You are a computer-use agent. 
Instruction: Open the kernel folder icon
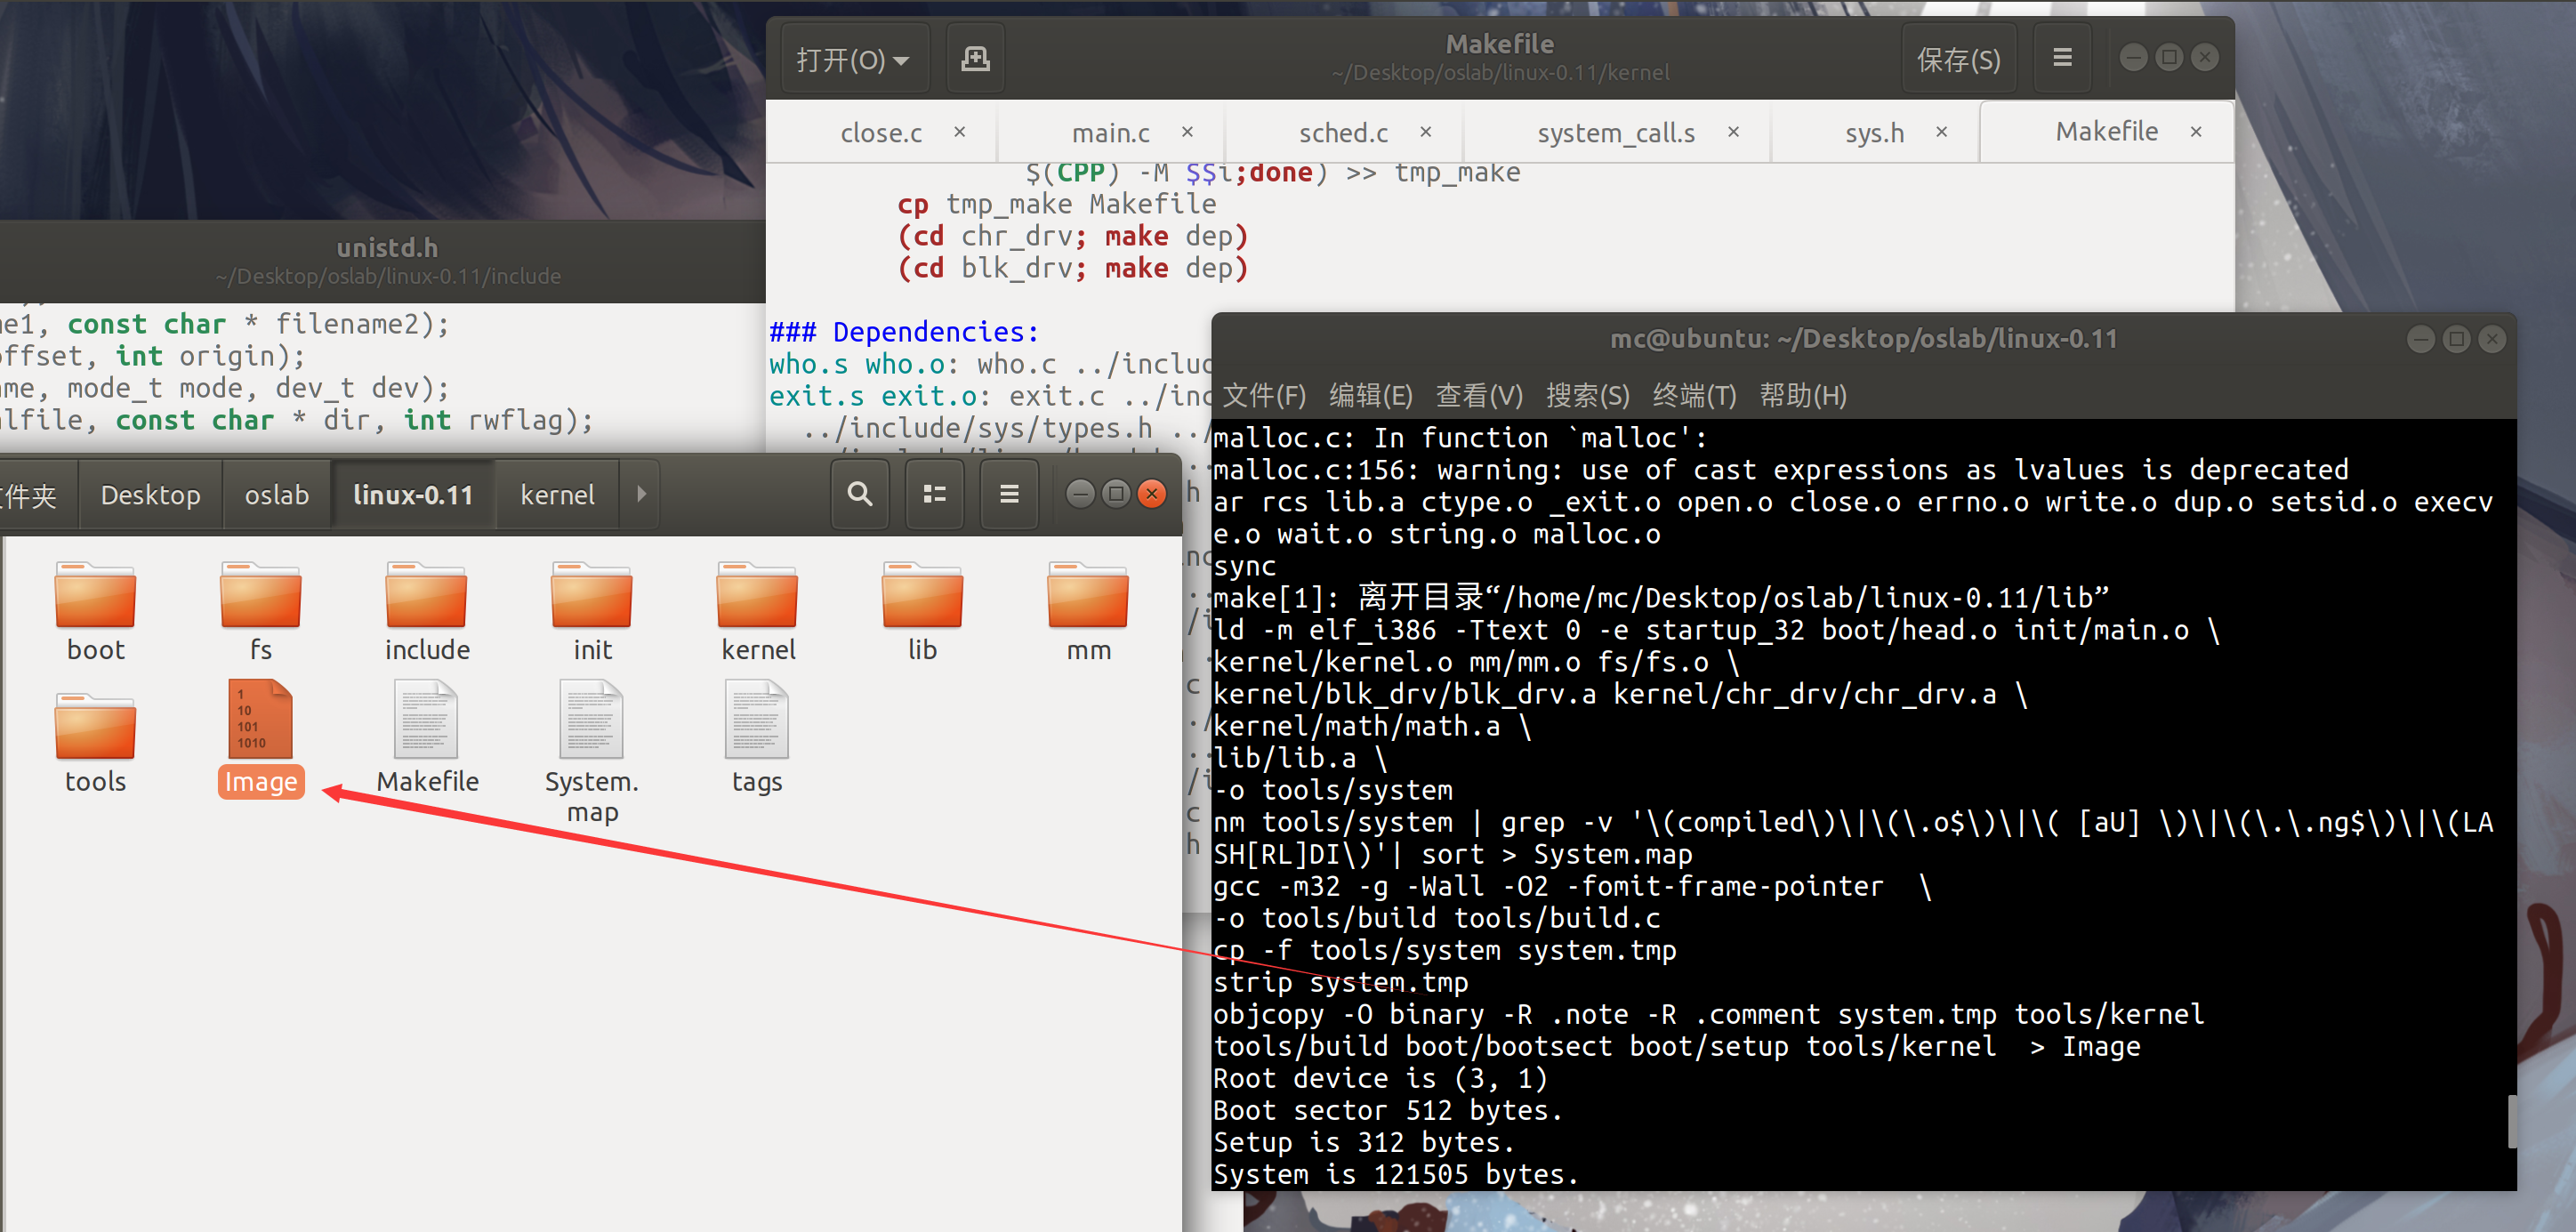(757, 596)
